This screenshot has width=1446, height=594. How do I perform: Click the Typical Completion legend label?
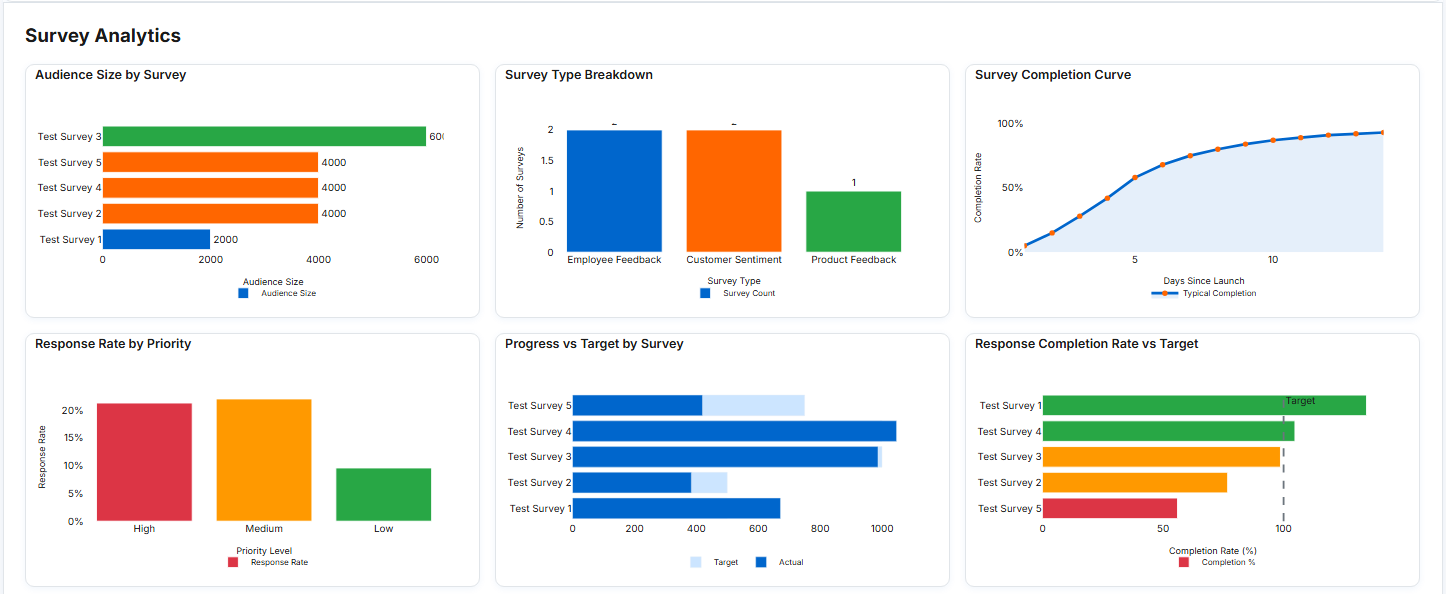click(x=1220, y=293)
